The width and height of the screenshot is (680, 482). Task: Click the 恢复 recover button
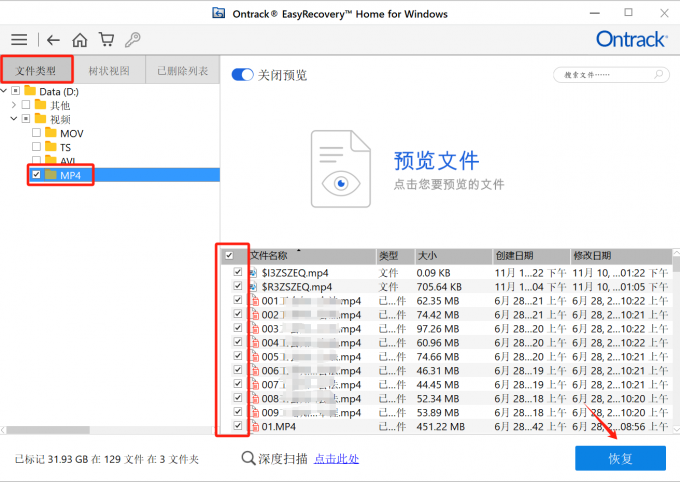pyautogui.click(x=620, y=458)
